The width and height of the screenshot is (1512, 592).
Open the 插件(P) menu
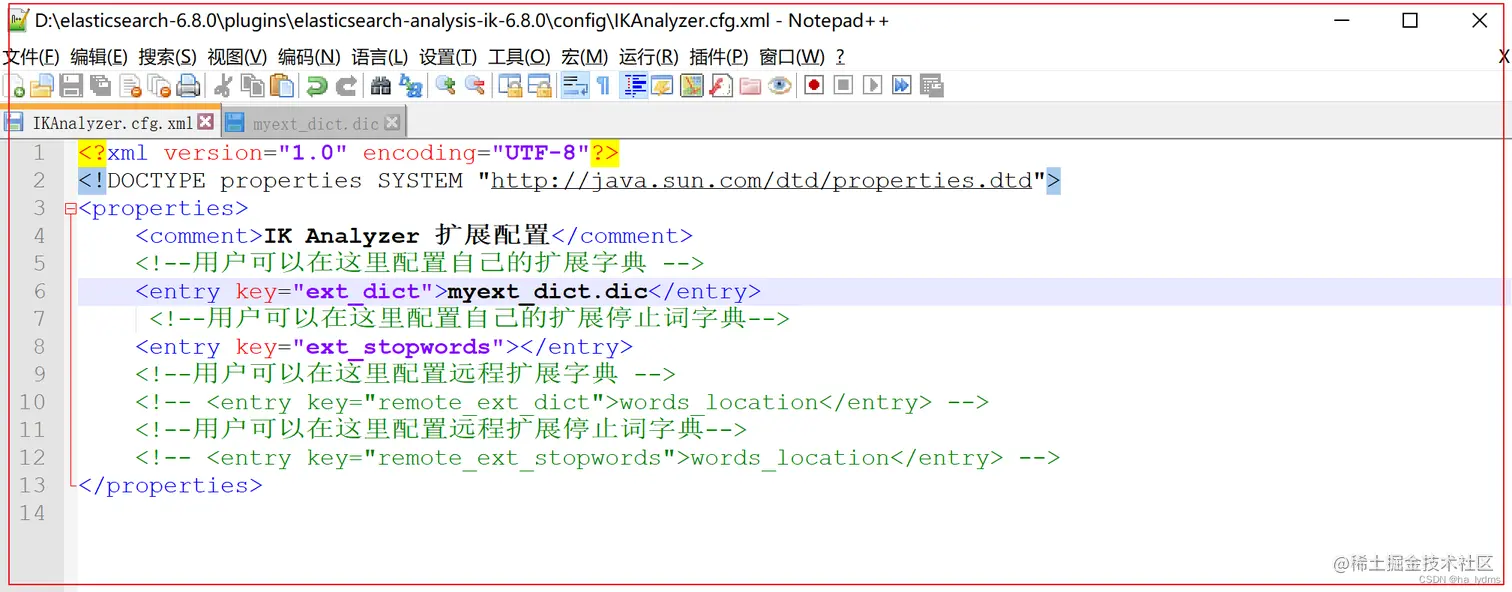(719, 57)
